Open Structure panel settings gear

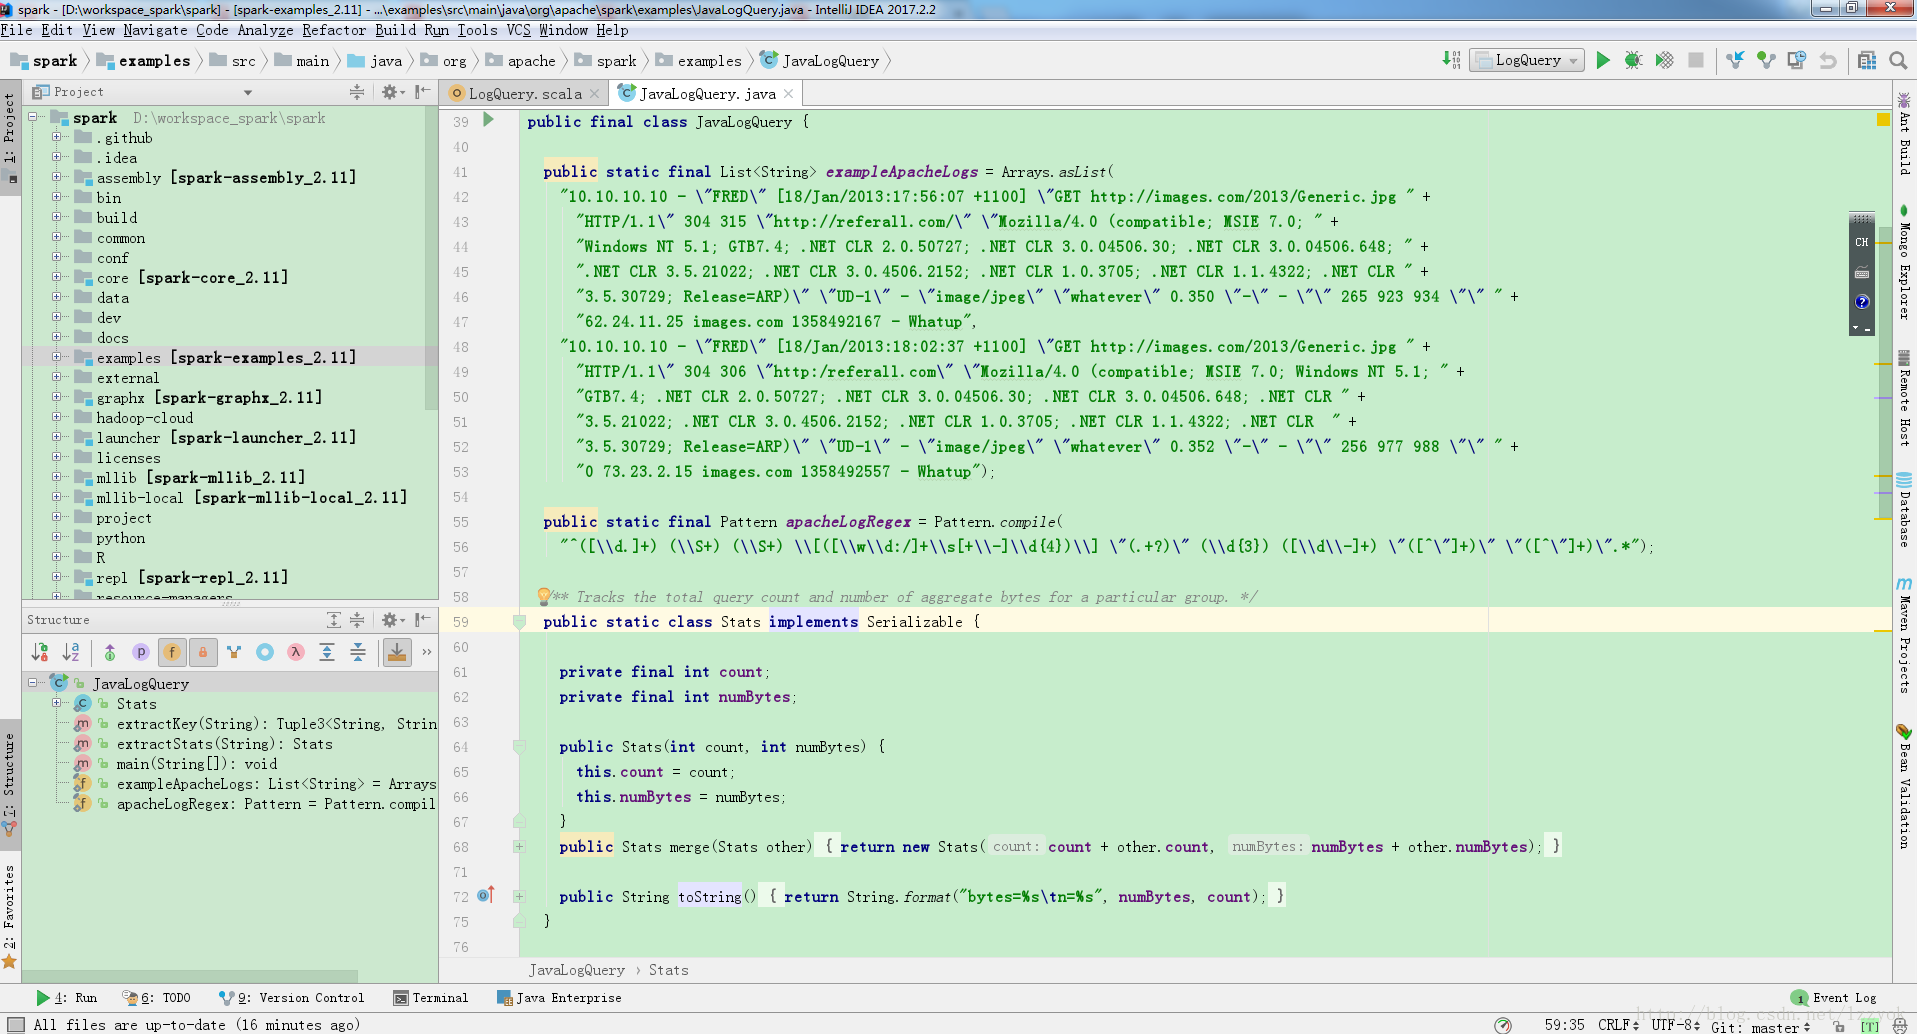click(392, 620)
